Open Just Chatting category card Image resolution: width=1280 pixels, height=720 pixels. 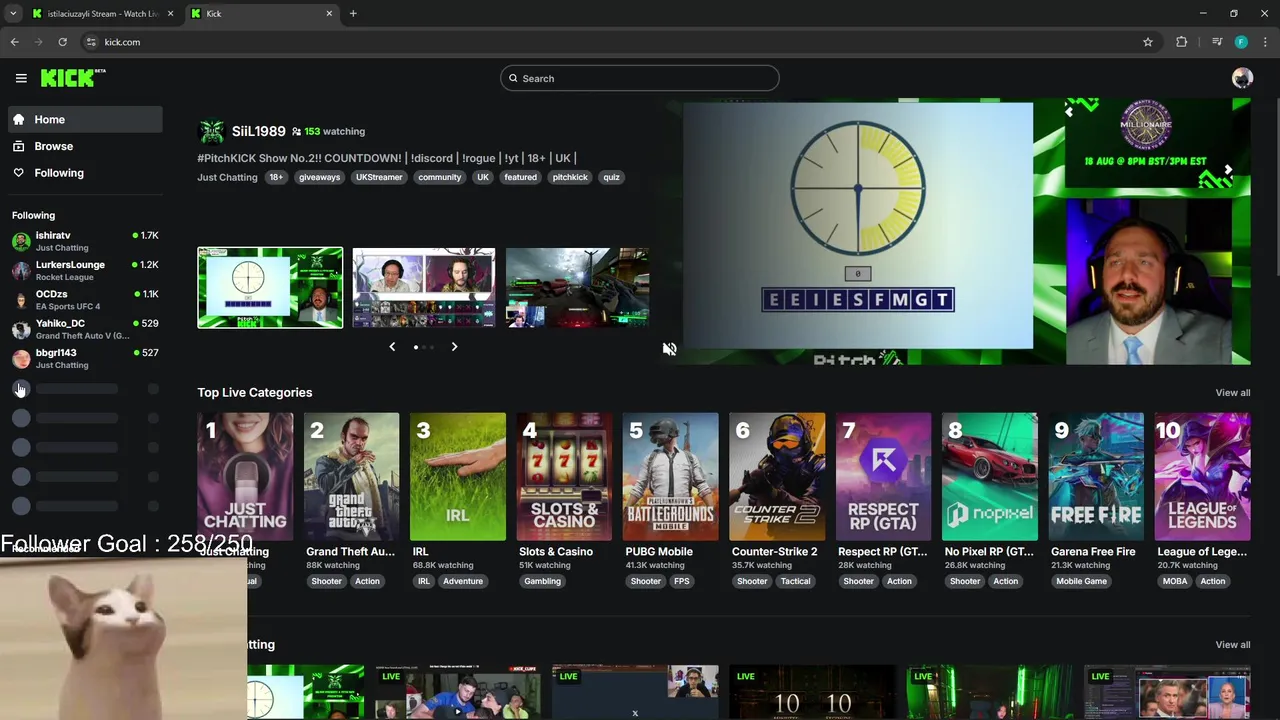coord(245,477)
